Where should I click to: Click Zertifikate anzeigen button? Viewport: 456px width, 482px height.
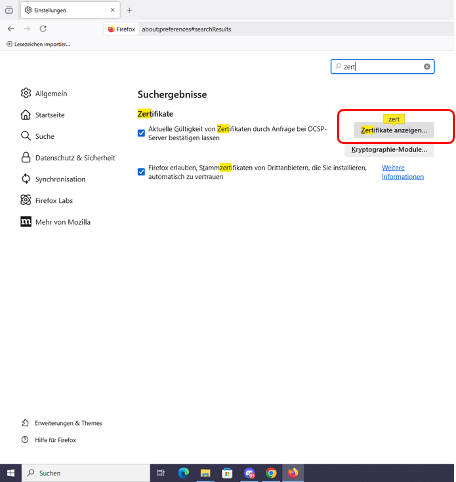click(x=394, y=130)
